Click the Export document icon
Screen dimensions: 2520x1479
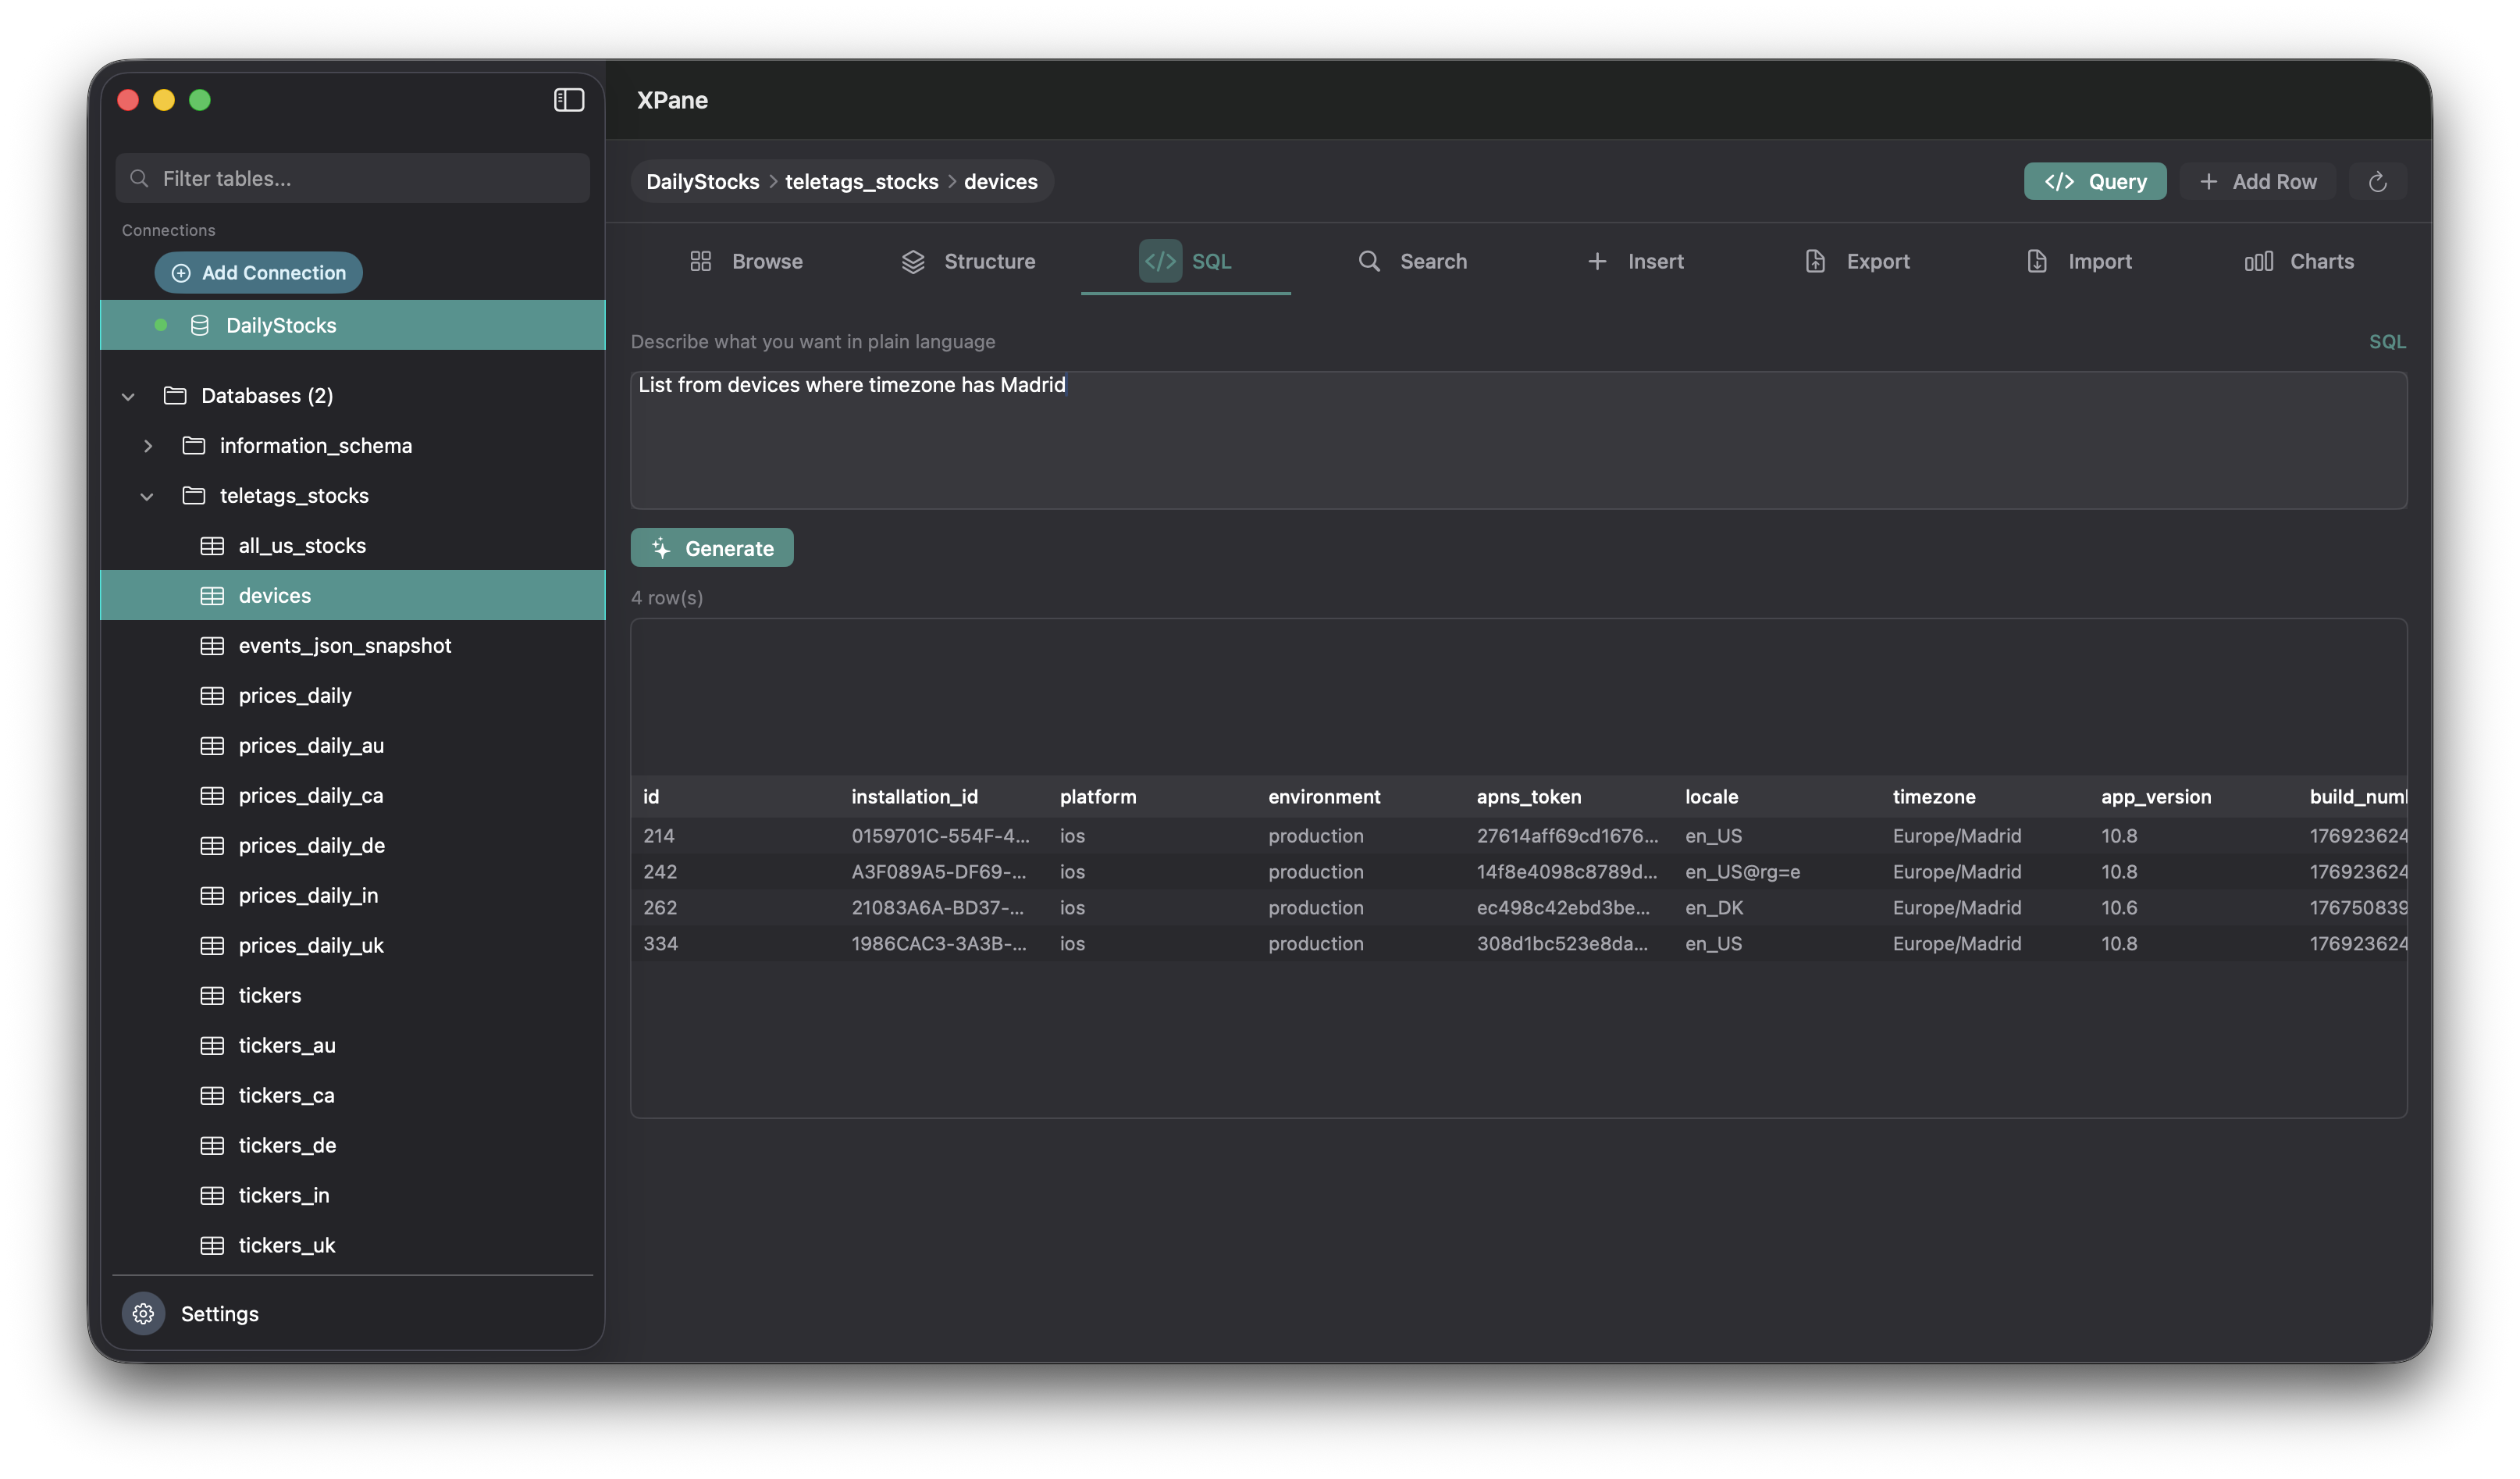pos(1815,261)
